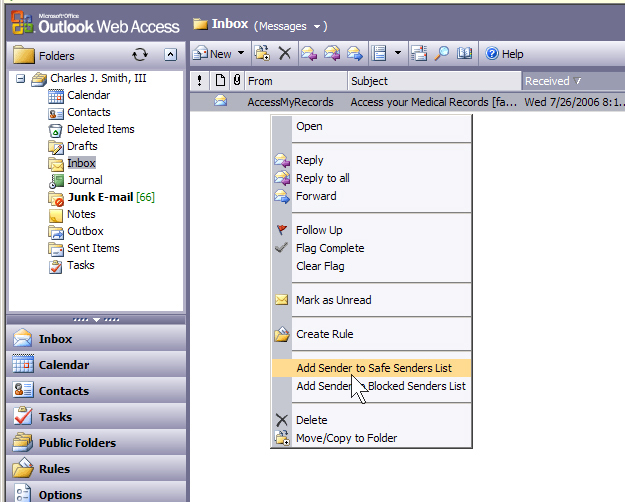The image size is (625, 502).
Task: Select the Contacts folder in the tree
Action: 79,112
